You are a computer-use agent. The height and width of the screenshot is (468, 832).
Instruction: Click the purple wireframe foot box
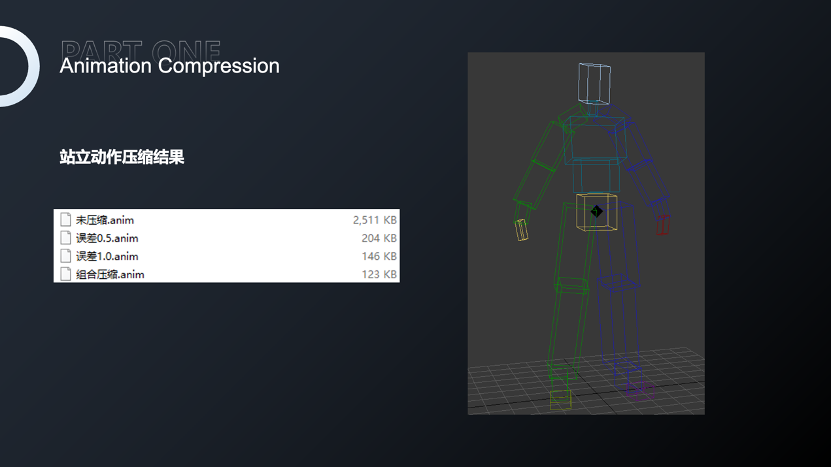(640, 391)
